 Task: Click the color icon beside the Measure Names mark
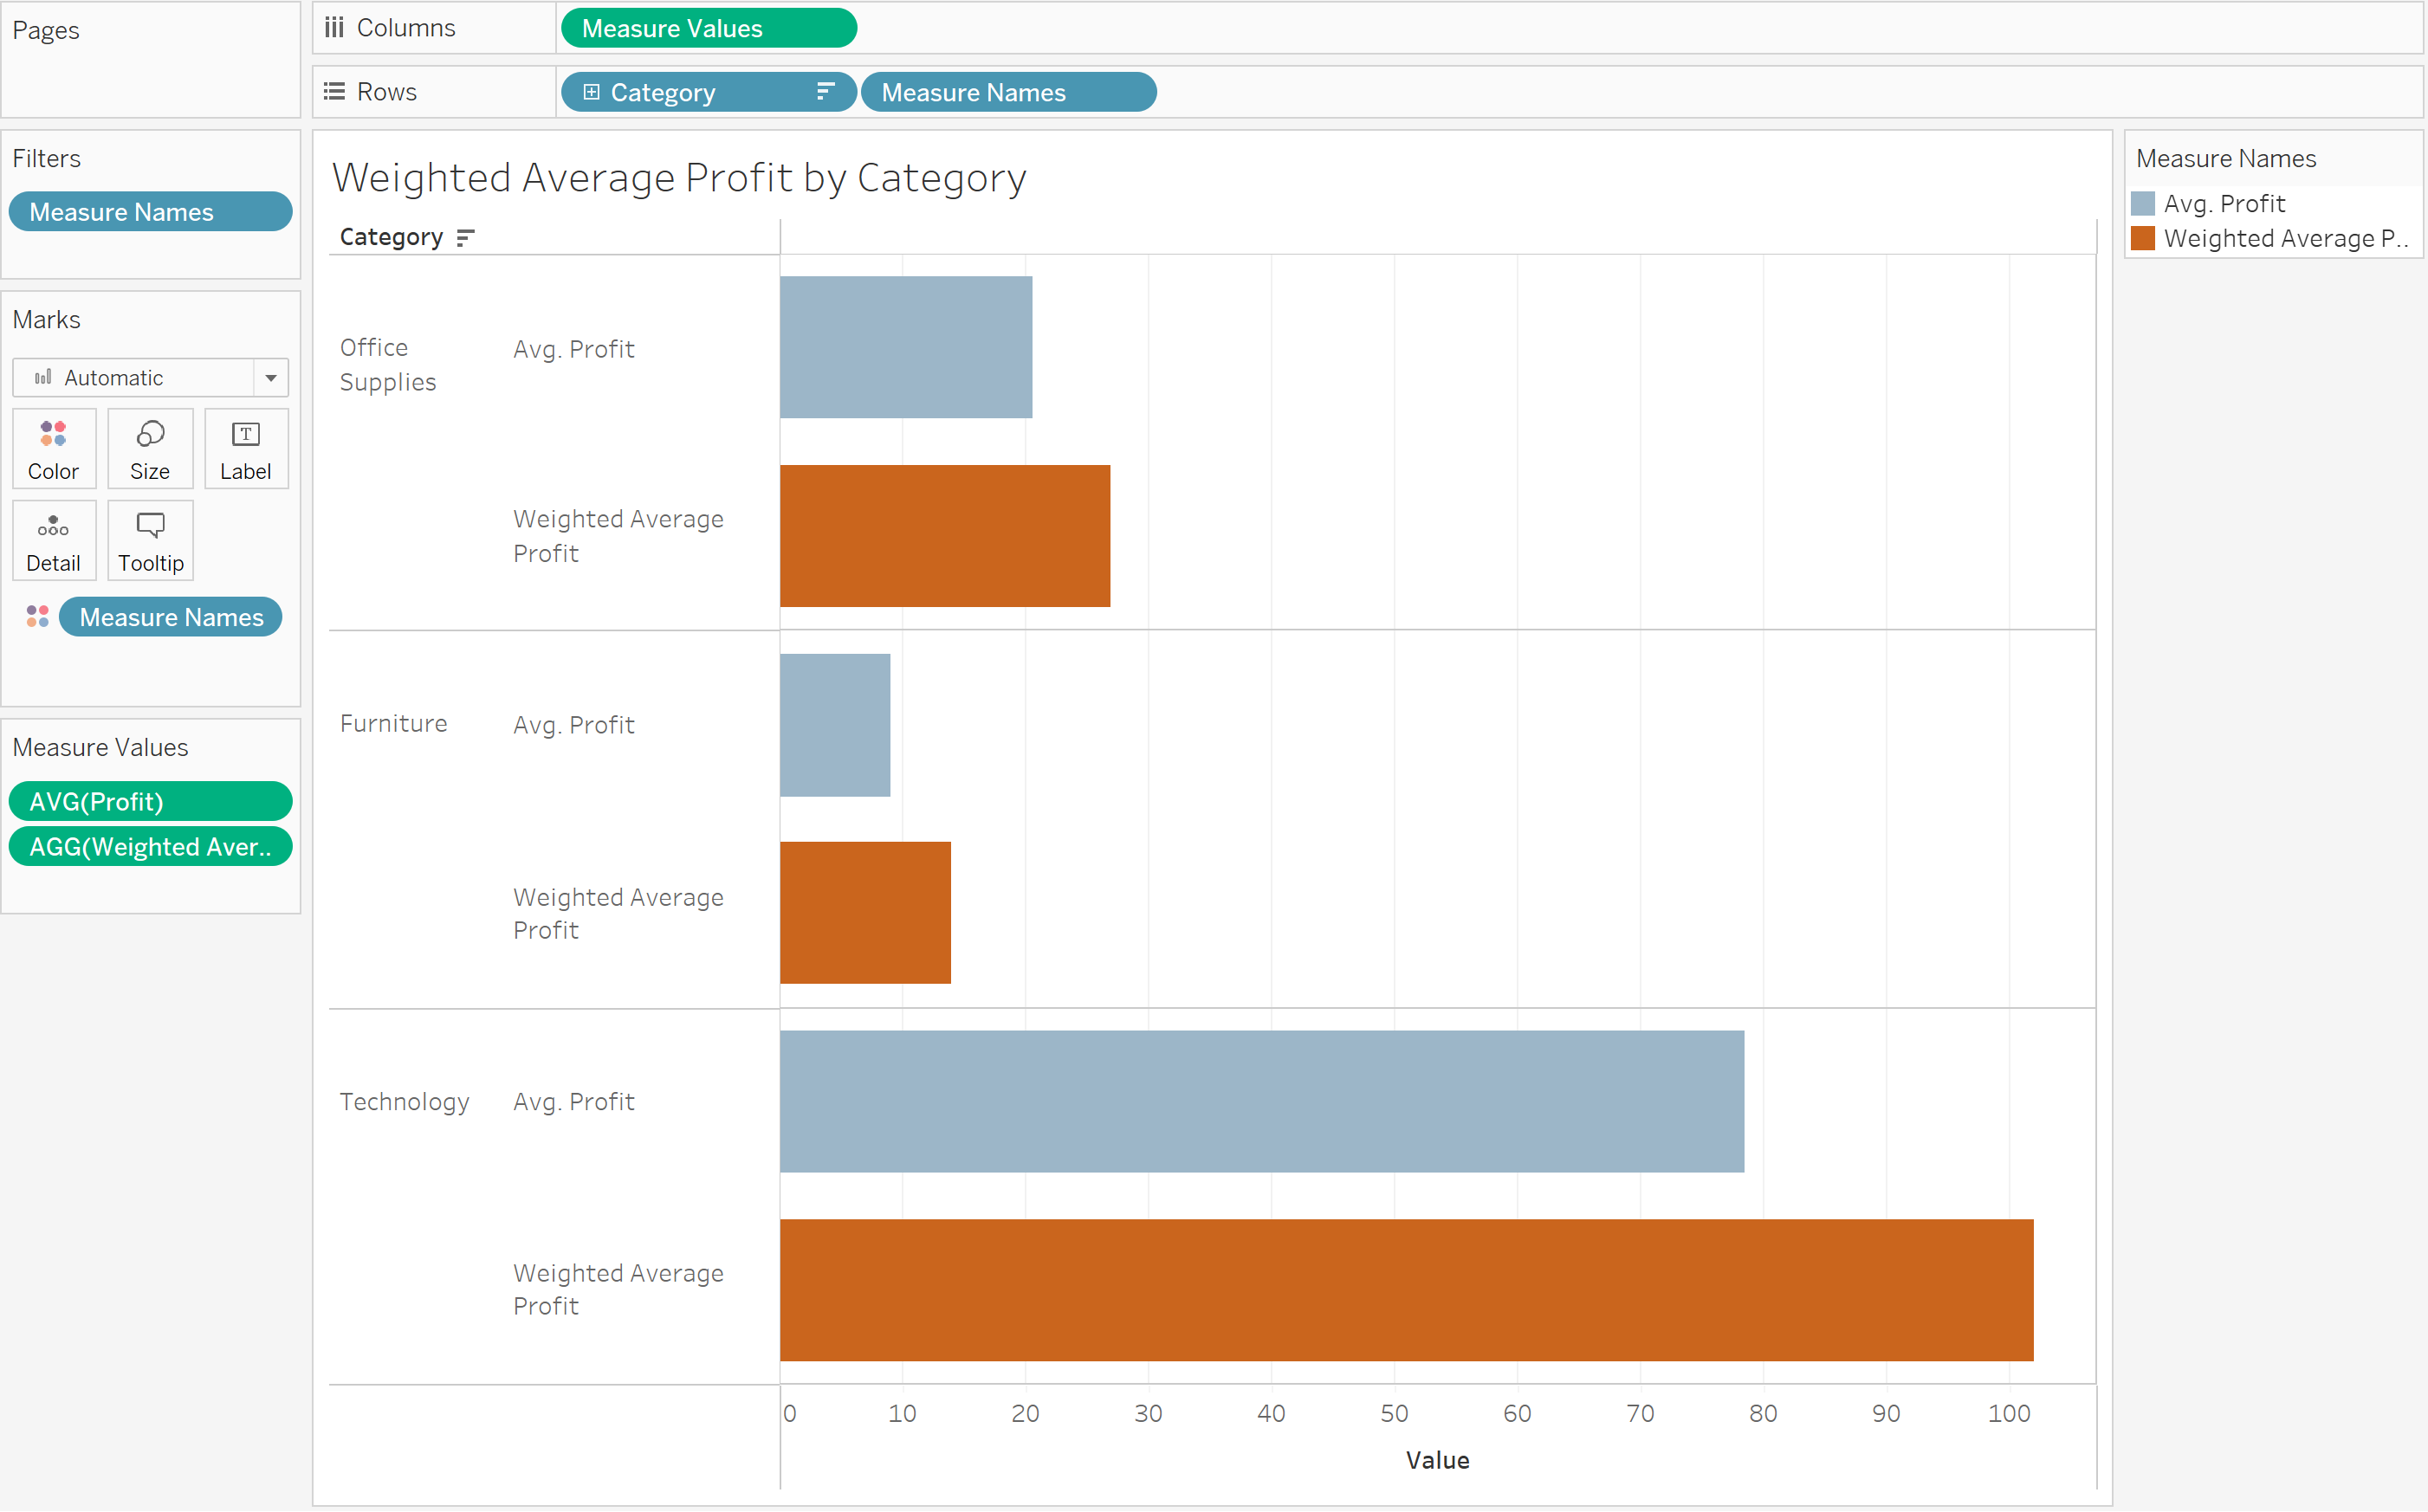[x=38, y=617]
